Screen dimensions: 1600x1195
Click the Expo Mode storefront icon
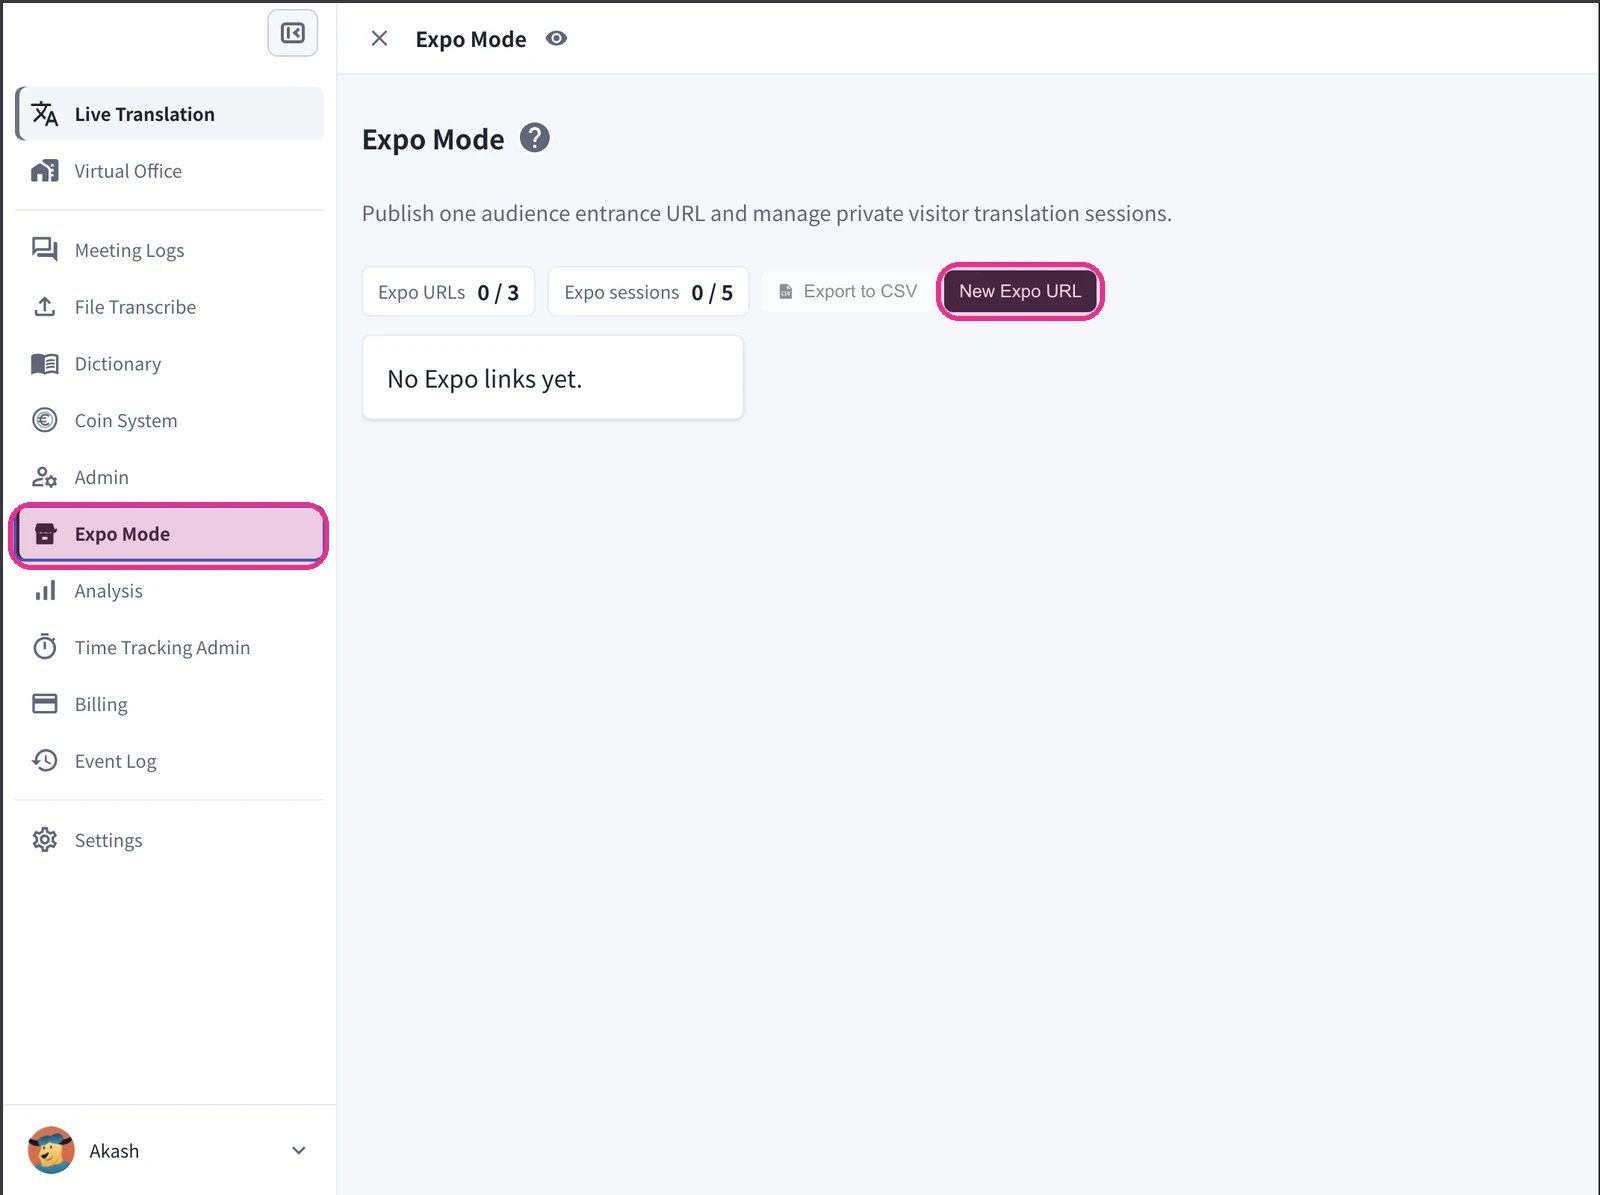coord(45,534)
